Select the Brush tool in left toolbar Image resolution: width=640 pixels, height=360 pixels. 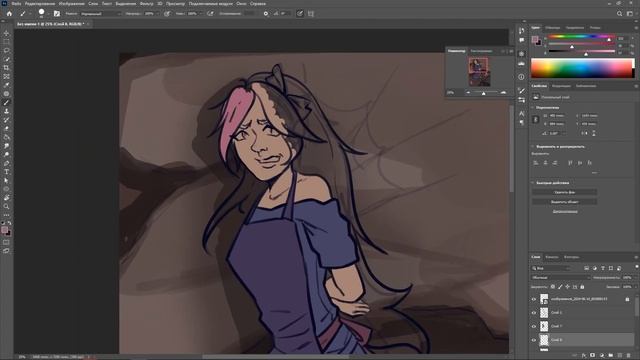(x=6, y=102)
